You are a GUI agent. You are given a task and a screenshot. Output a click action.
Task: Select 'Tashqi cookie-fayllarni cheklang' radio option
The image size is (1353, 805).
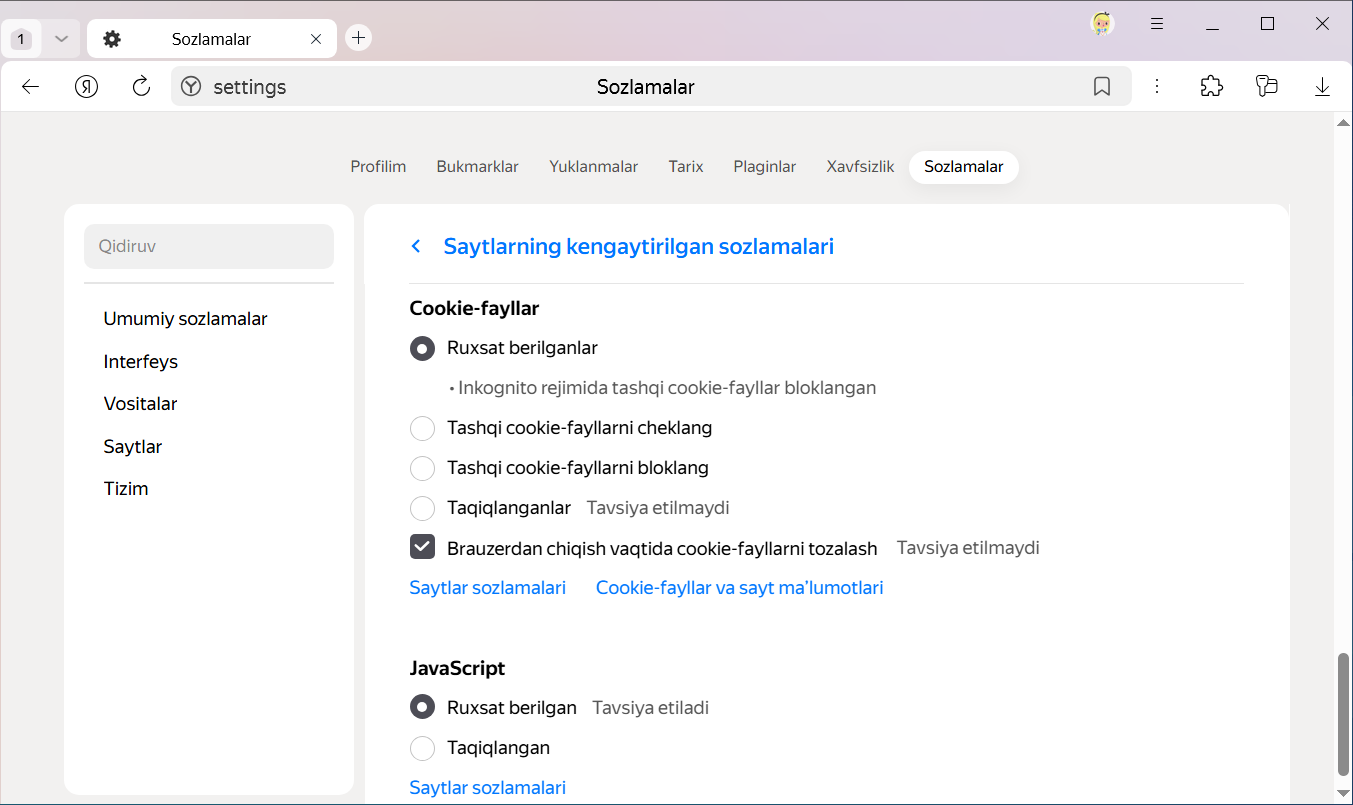point(423,428)
